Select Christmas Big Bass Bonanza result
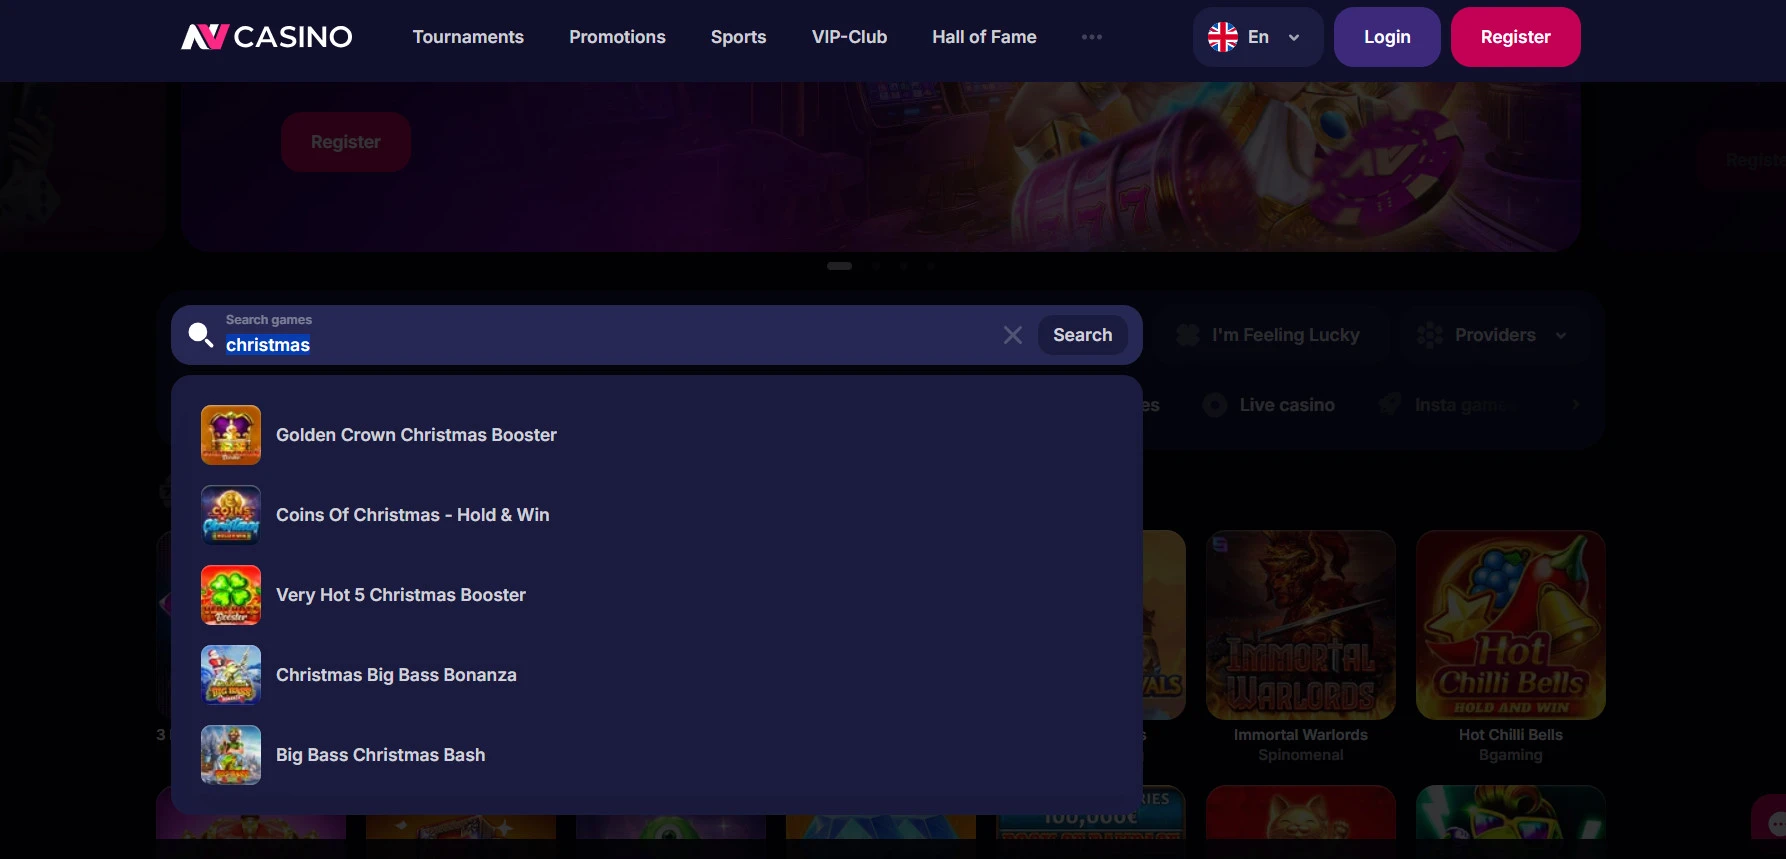The image size is (1786, 859). [x=657, y=675]
